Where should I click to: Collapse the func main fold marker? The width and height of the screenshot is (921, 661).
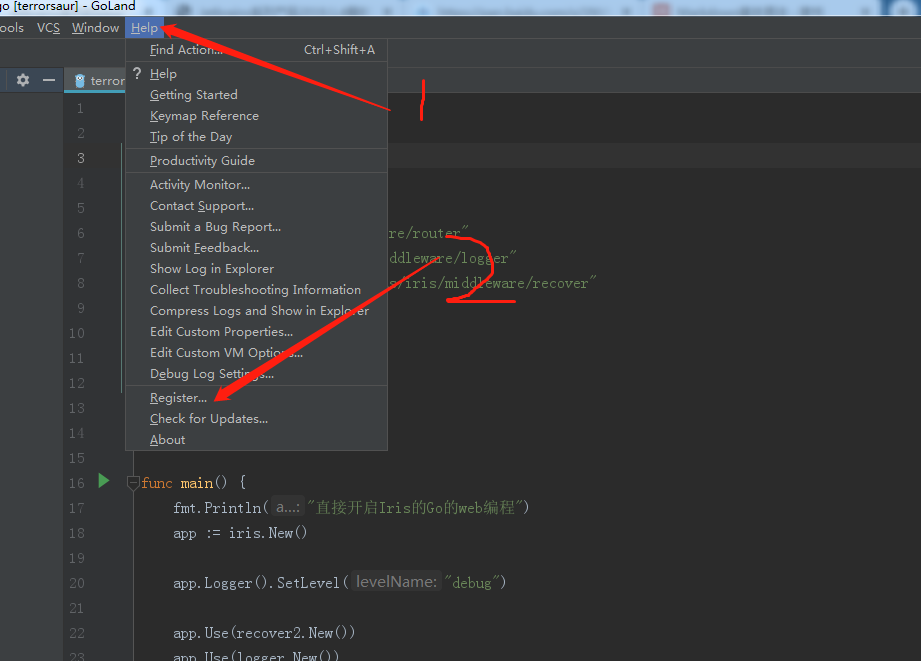click(133, 483)
